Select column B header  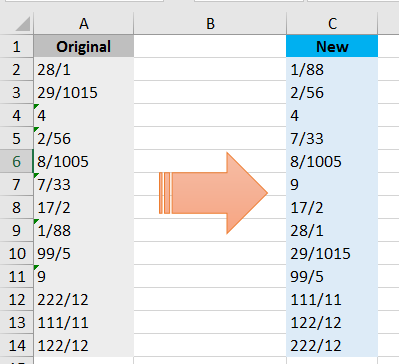210,24
